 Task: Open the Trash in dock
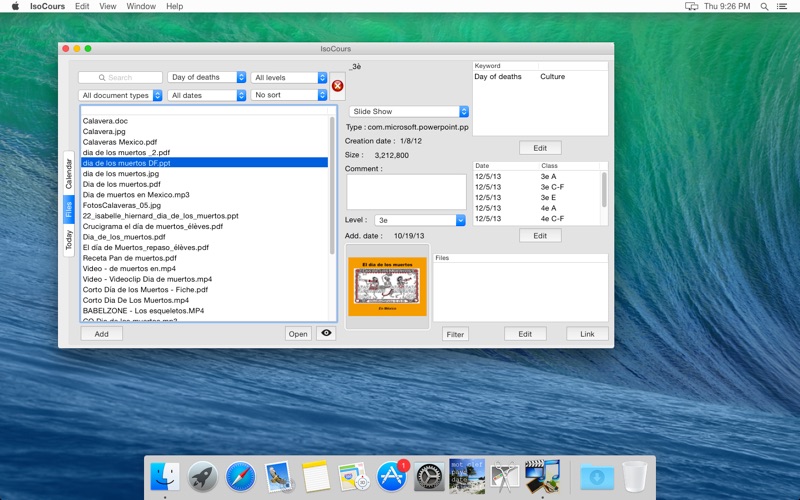point(635,477)
